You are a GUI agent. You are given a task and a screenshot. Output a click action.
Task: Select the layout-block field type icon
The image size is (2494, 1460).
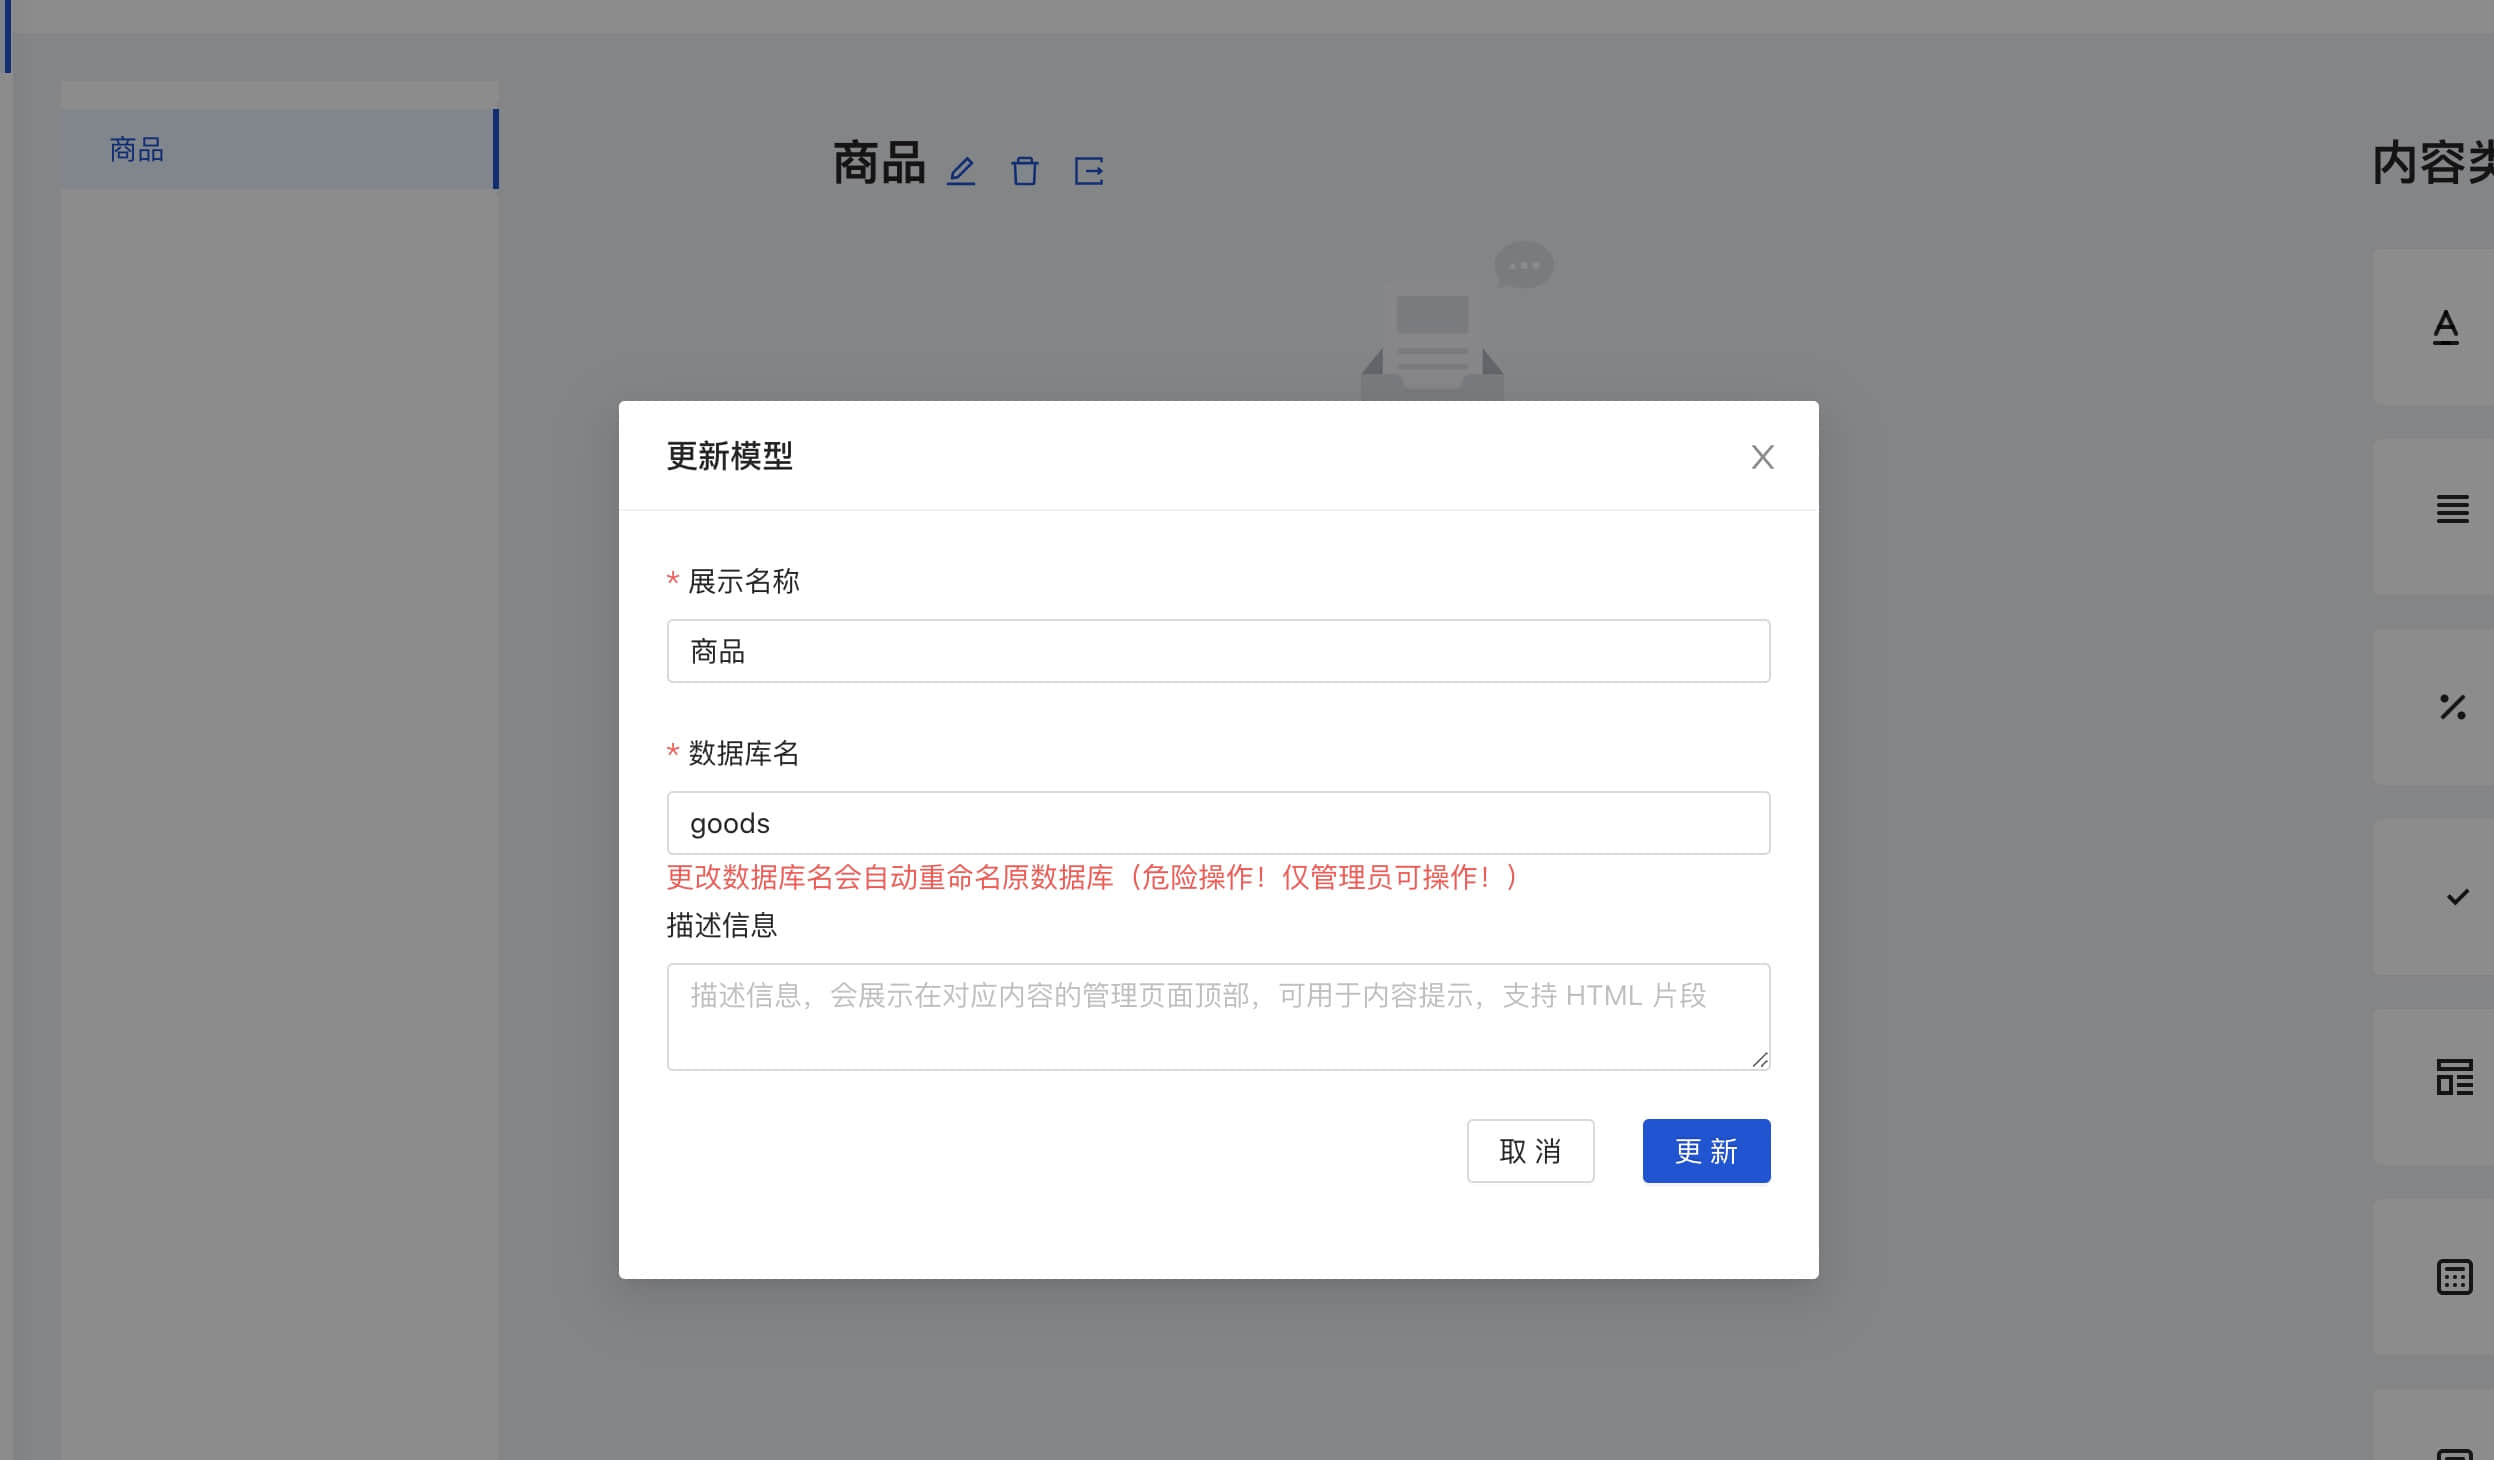(x=2454, y=1078)
